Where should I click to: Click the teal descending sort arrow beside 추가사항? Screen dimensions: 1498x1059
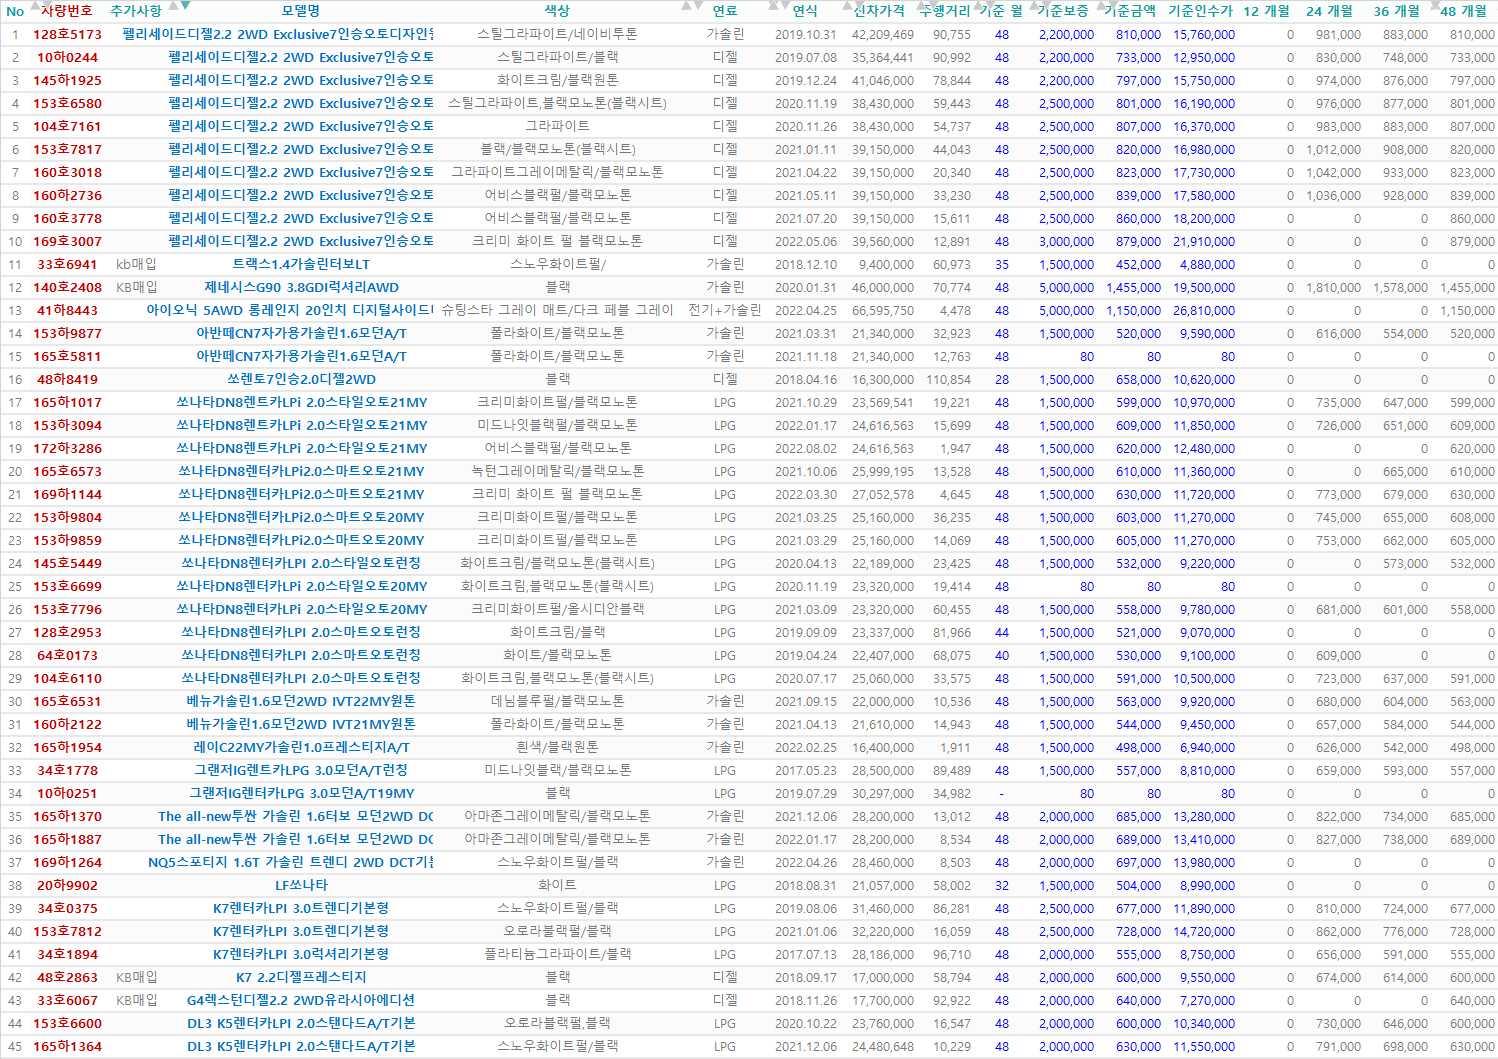pos(185,5)
